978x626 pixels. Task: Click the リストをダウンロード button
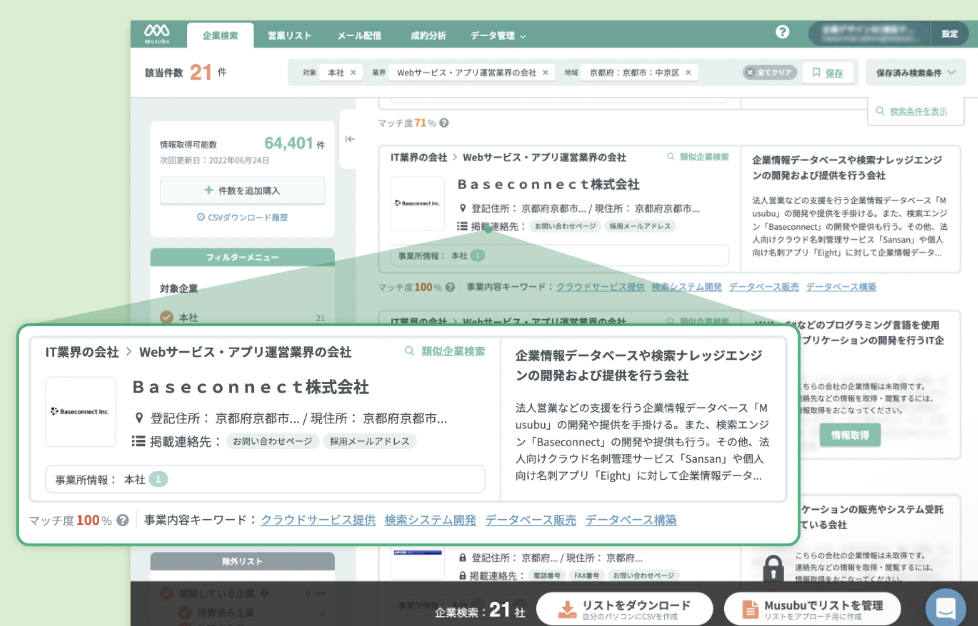click(624, 609)
